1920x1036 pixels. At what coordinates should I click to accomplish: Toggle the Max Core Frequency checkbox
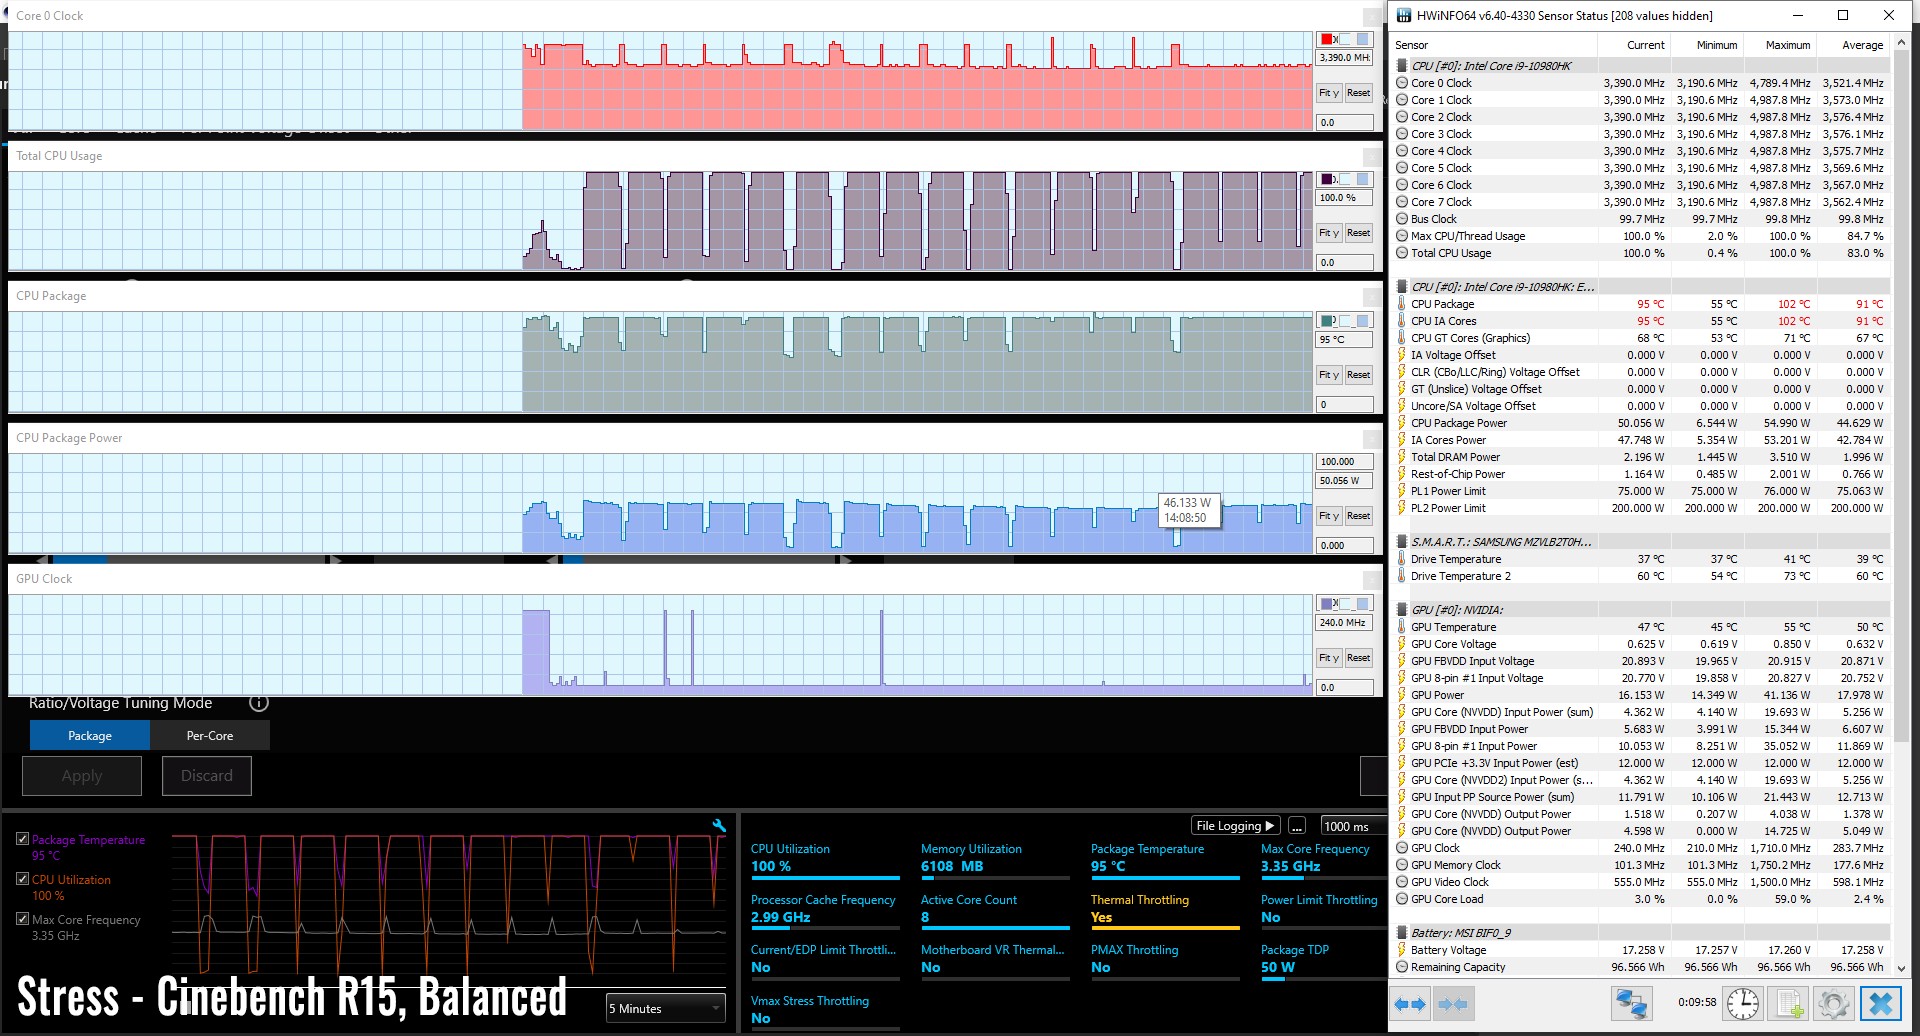pyautogui.click(x=22, y=919)
